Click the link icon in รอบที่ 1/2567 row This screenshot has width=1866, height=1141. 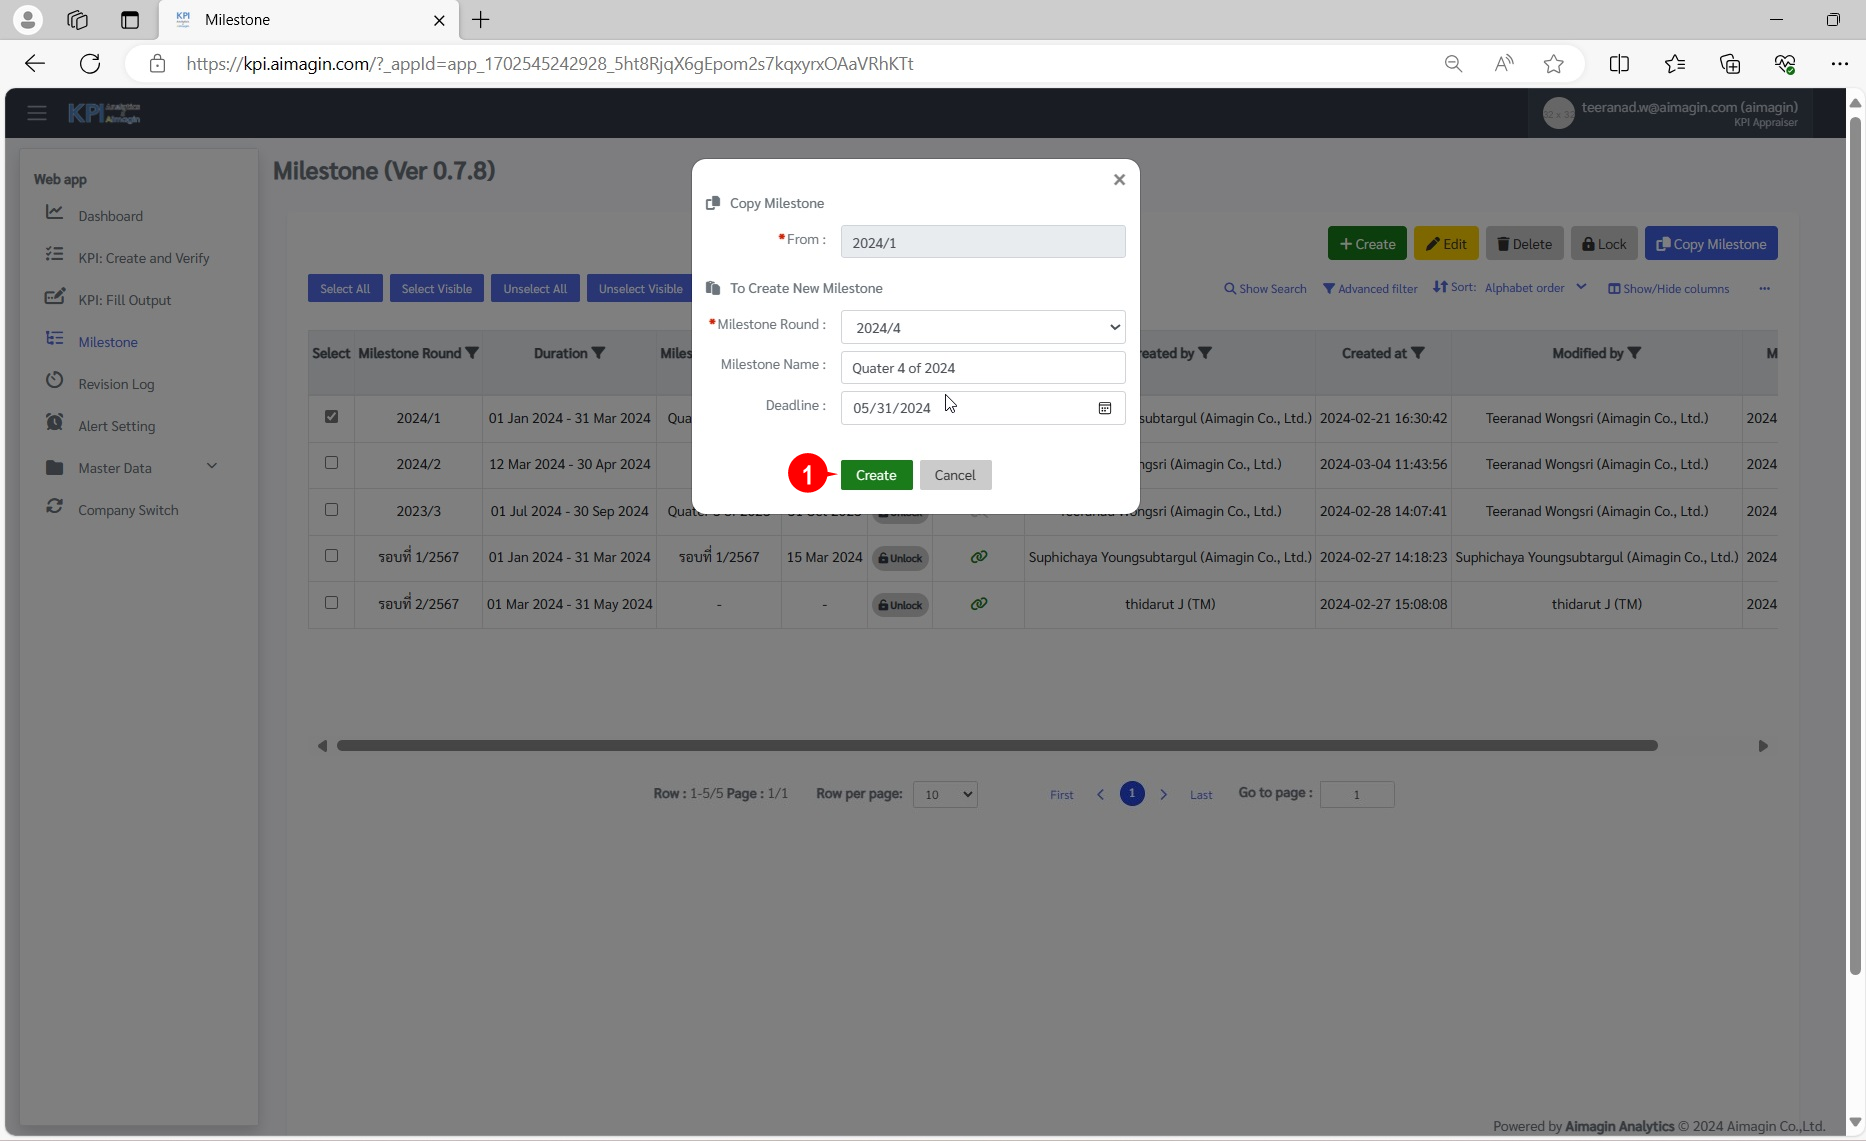click(x=978, y=557)
